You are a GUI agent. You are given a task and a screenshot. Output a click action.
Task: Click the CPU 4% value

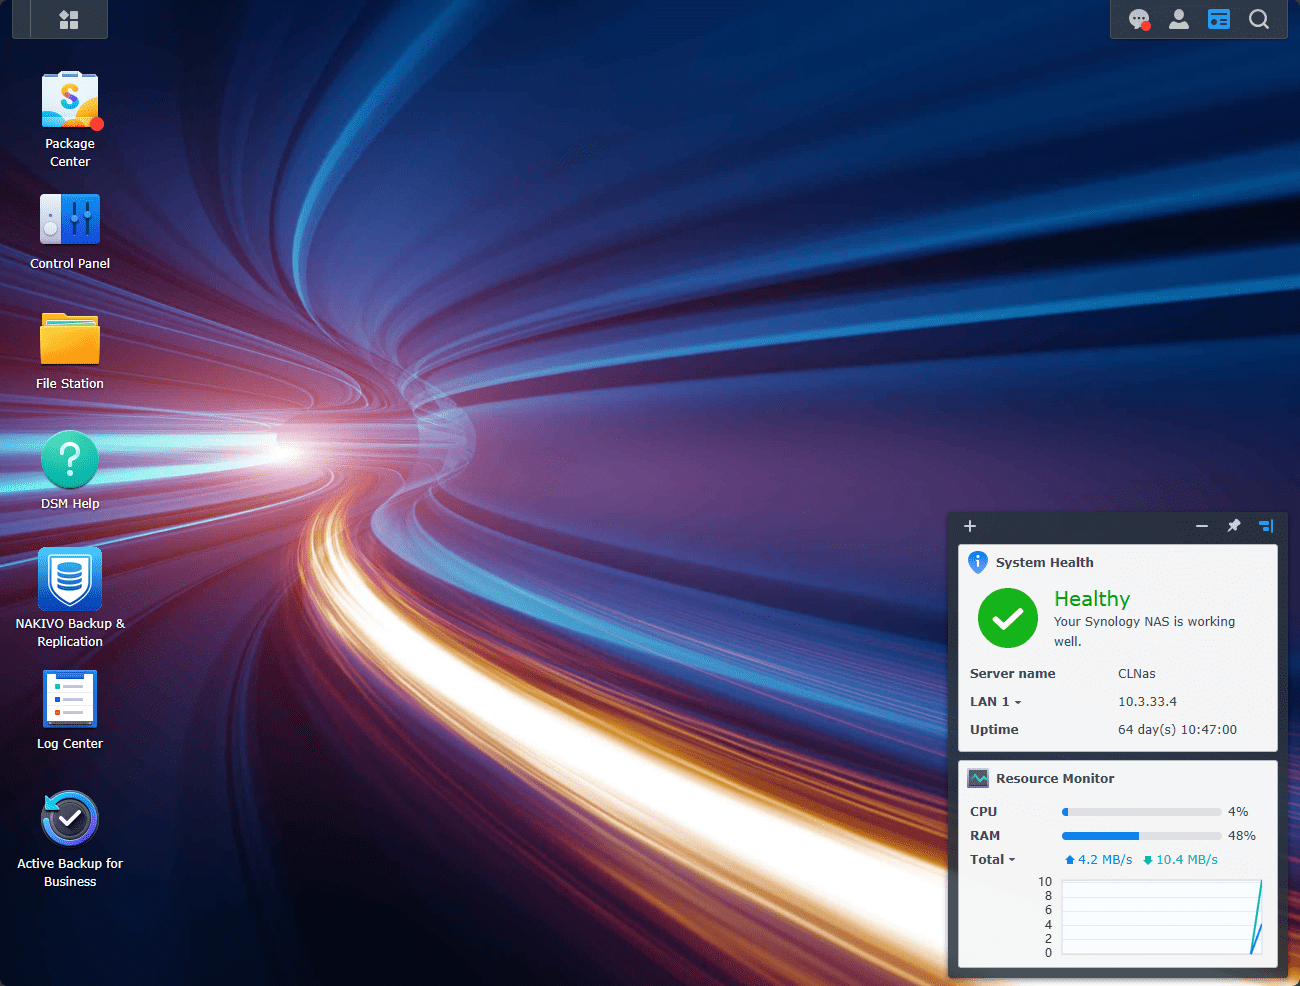point(1238,812)
